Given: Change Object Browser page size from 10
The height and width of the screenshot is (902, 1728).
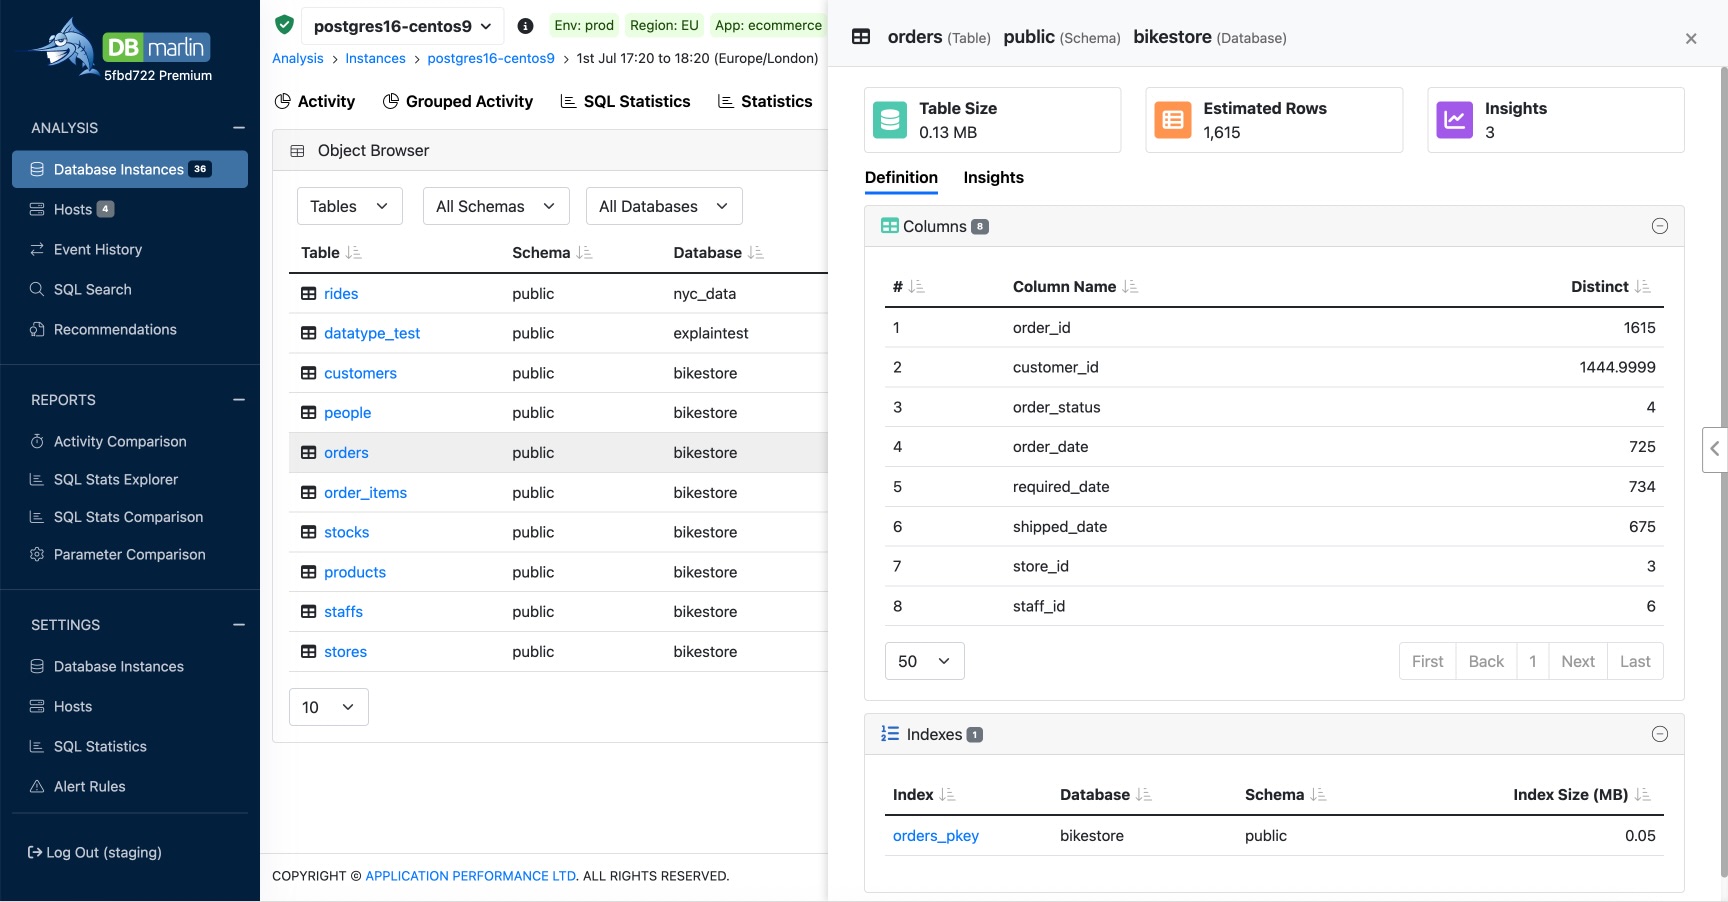Looking at the screenshot, I should (329, 707).
